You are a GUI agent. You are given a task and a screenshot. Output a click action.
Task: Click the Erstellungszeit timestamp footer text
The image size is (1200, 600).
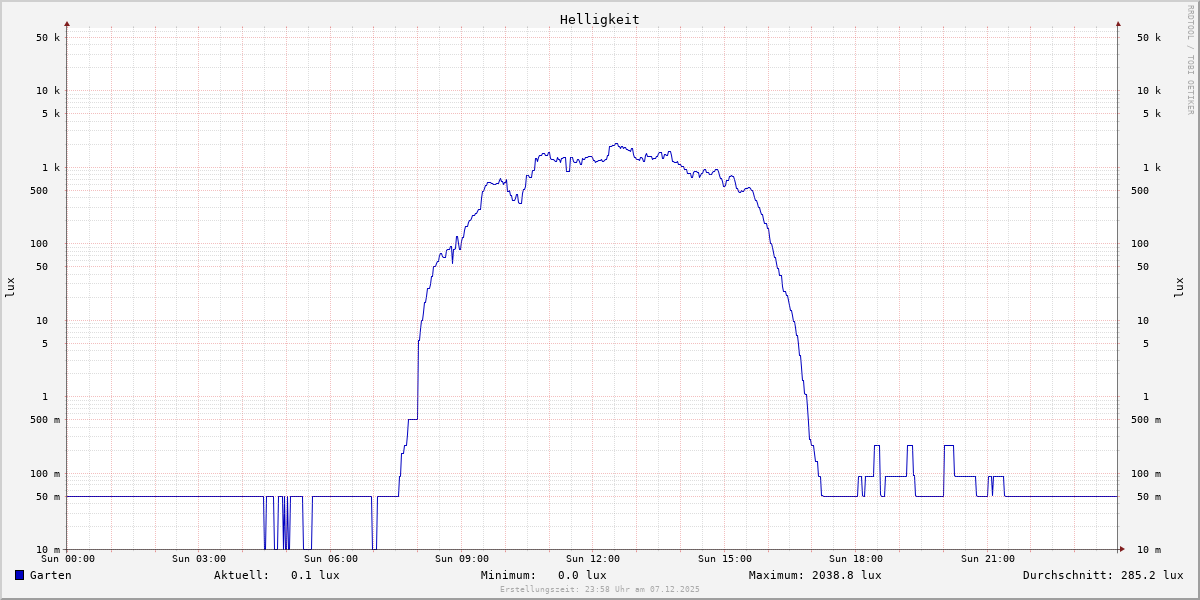600,590
